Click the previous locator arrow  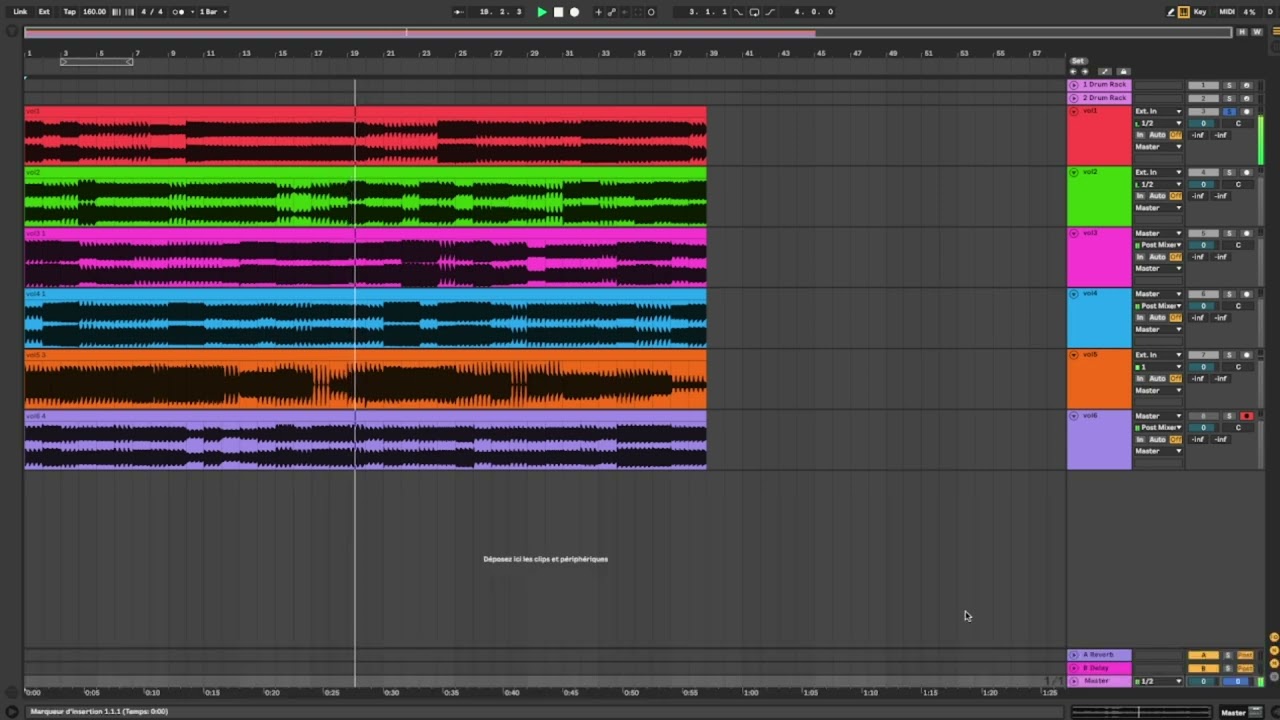tap(1073, 72)
